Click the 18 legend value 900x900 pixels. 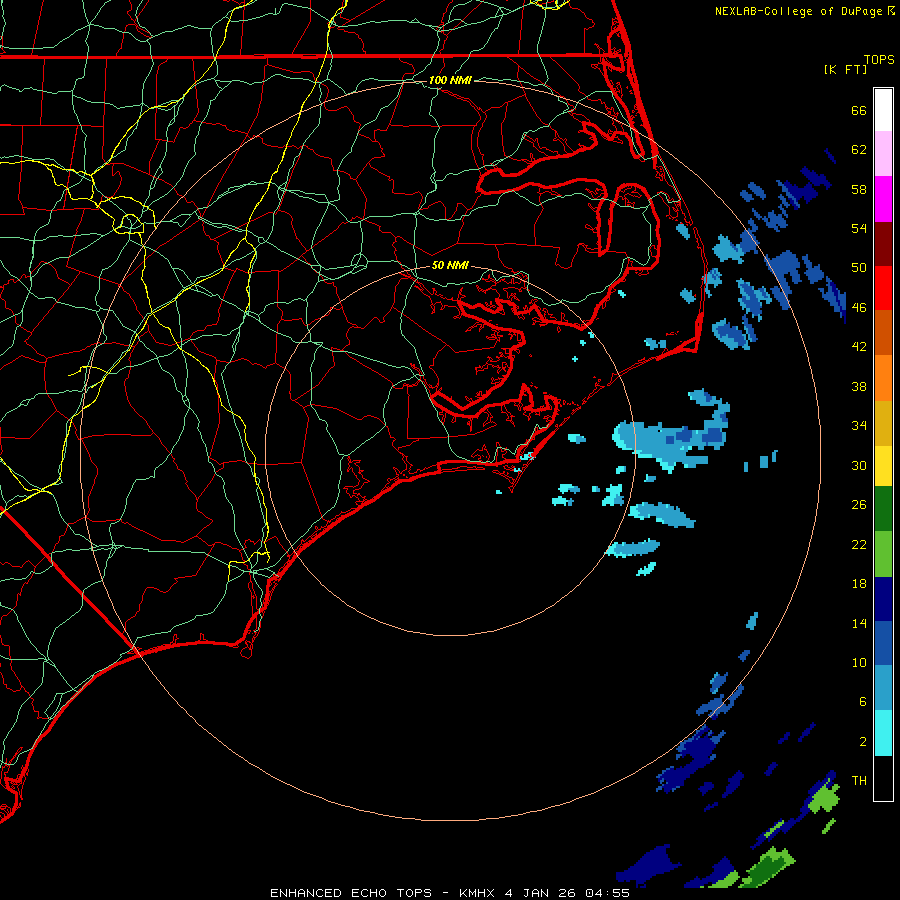pyautogui.click(x=859, y=584)
